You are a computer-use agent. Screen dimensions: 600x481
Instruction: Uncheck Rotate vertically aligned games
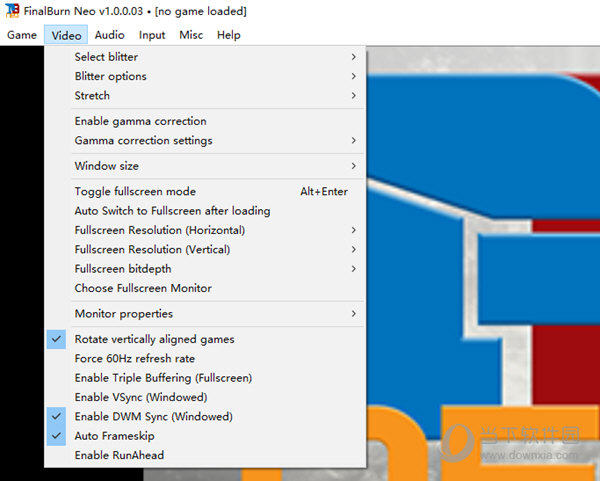click(205, 339)
